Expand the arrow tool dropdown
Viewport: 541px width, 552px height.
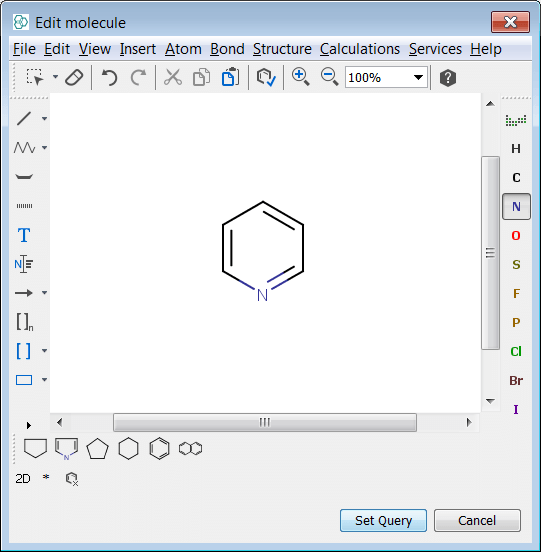[44, 293]
